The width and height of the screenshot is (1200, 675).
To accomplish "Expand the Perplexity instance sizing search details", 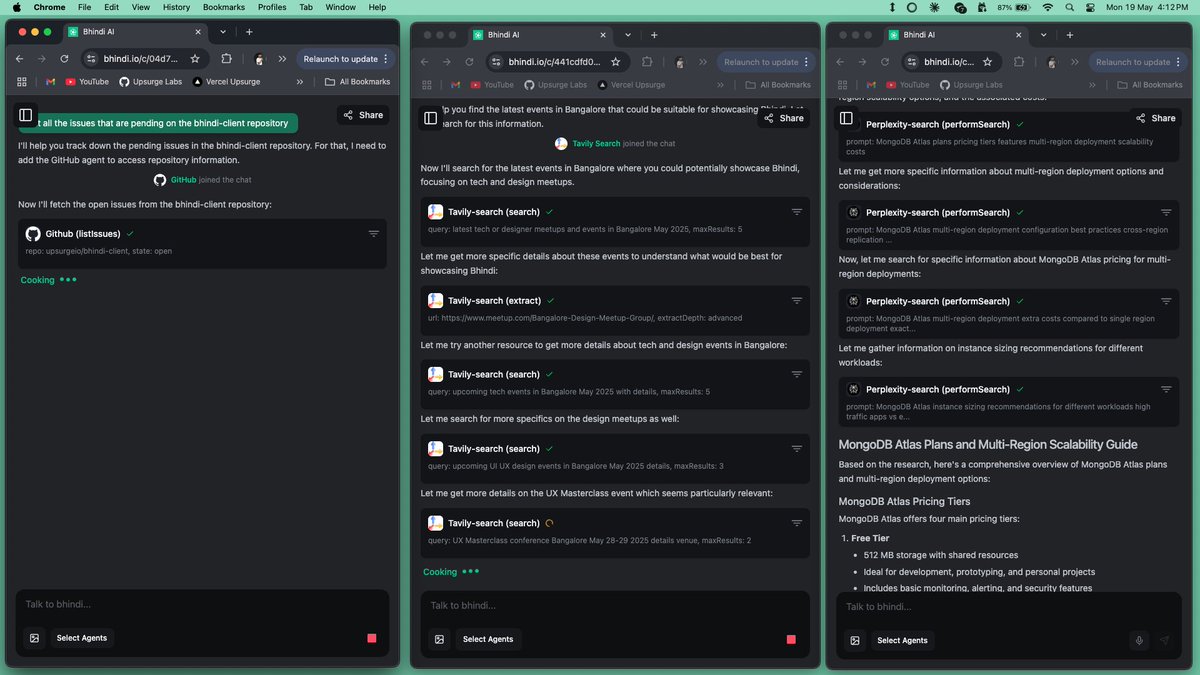I will [x=1166, y=389].
